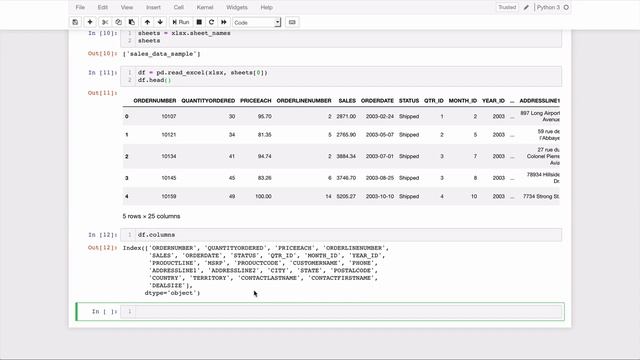Open the File menu

tap(80, 7)
